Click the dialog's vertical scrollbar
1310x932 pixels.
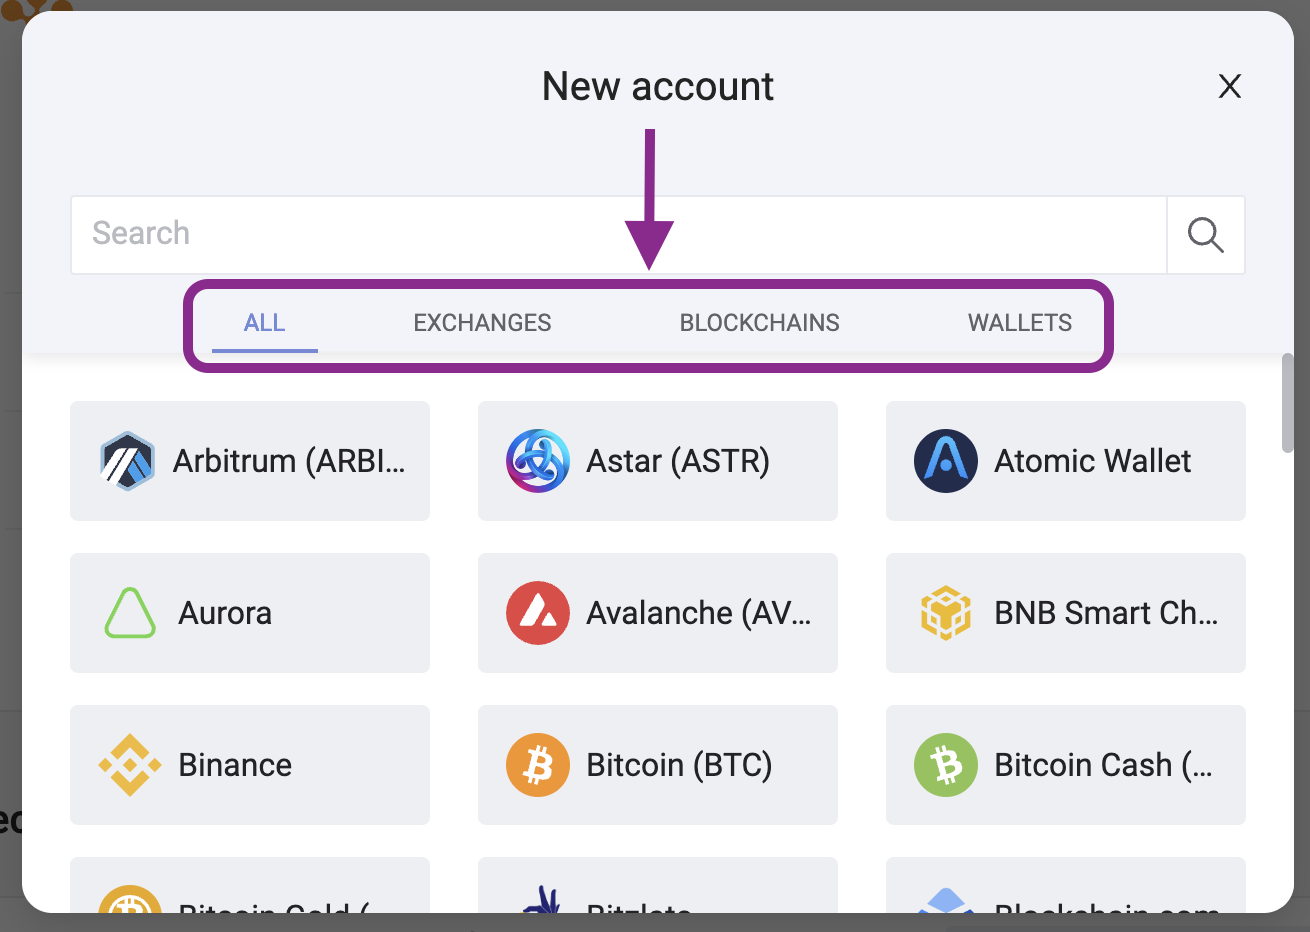(x=1288, y=403)
